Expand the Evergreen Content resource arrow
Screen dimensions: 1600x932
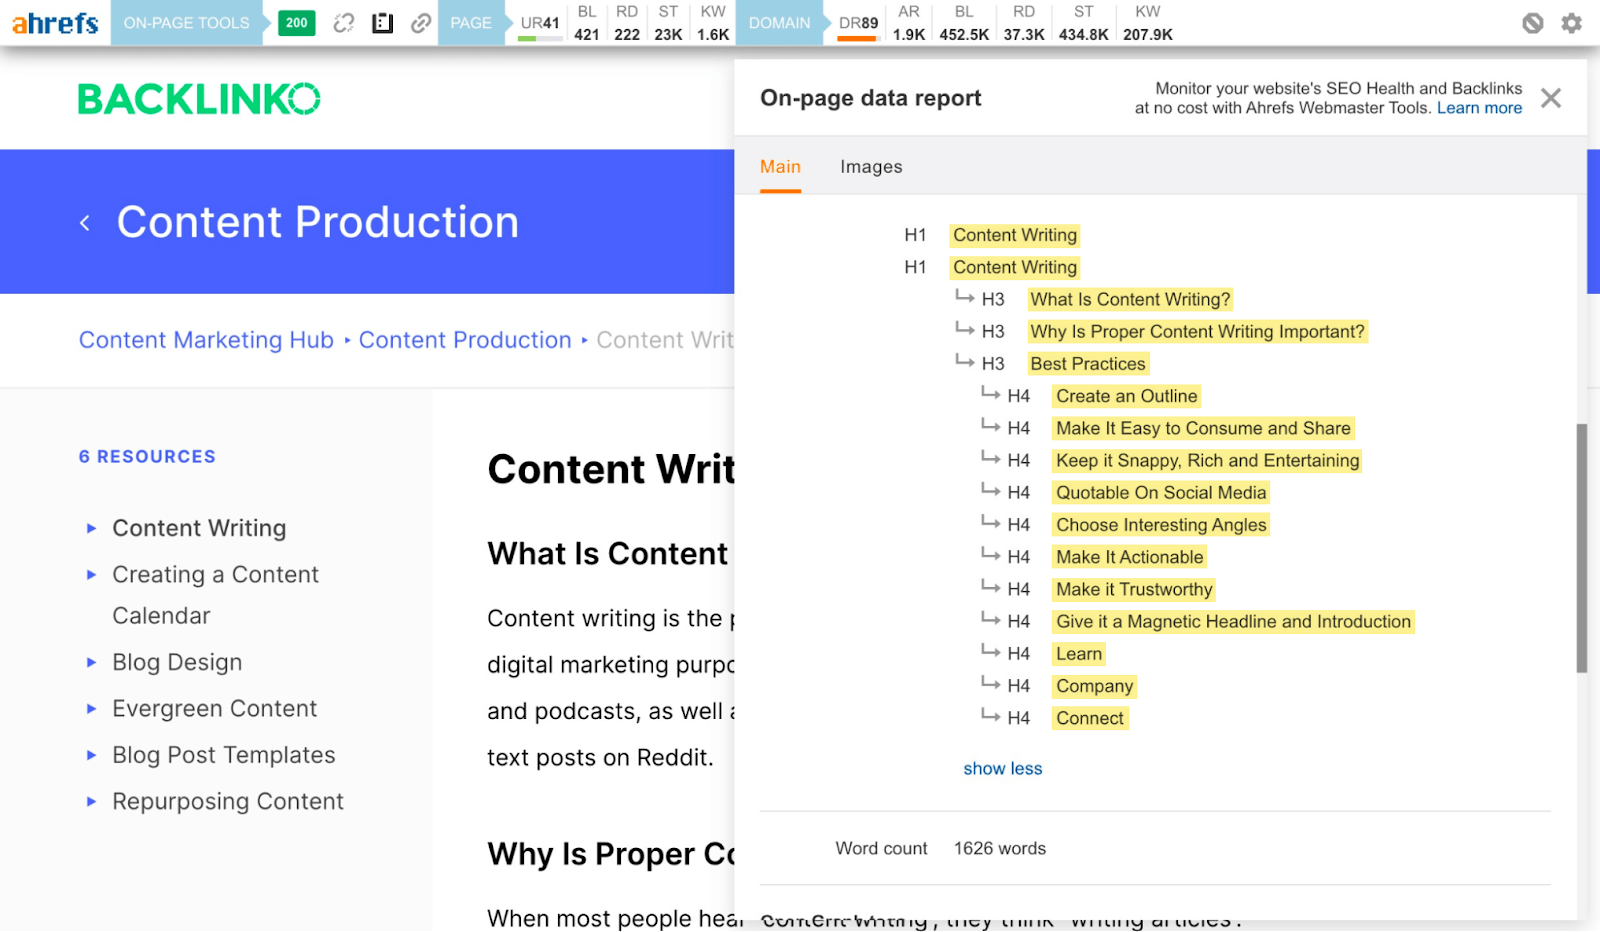click(92, 709)
